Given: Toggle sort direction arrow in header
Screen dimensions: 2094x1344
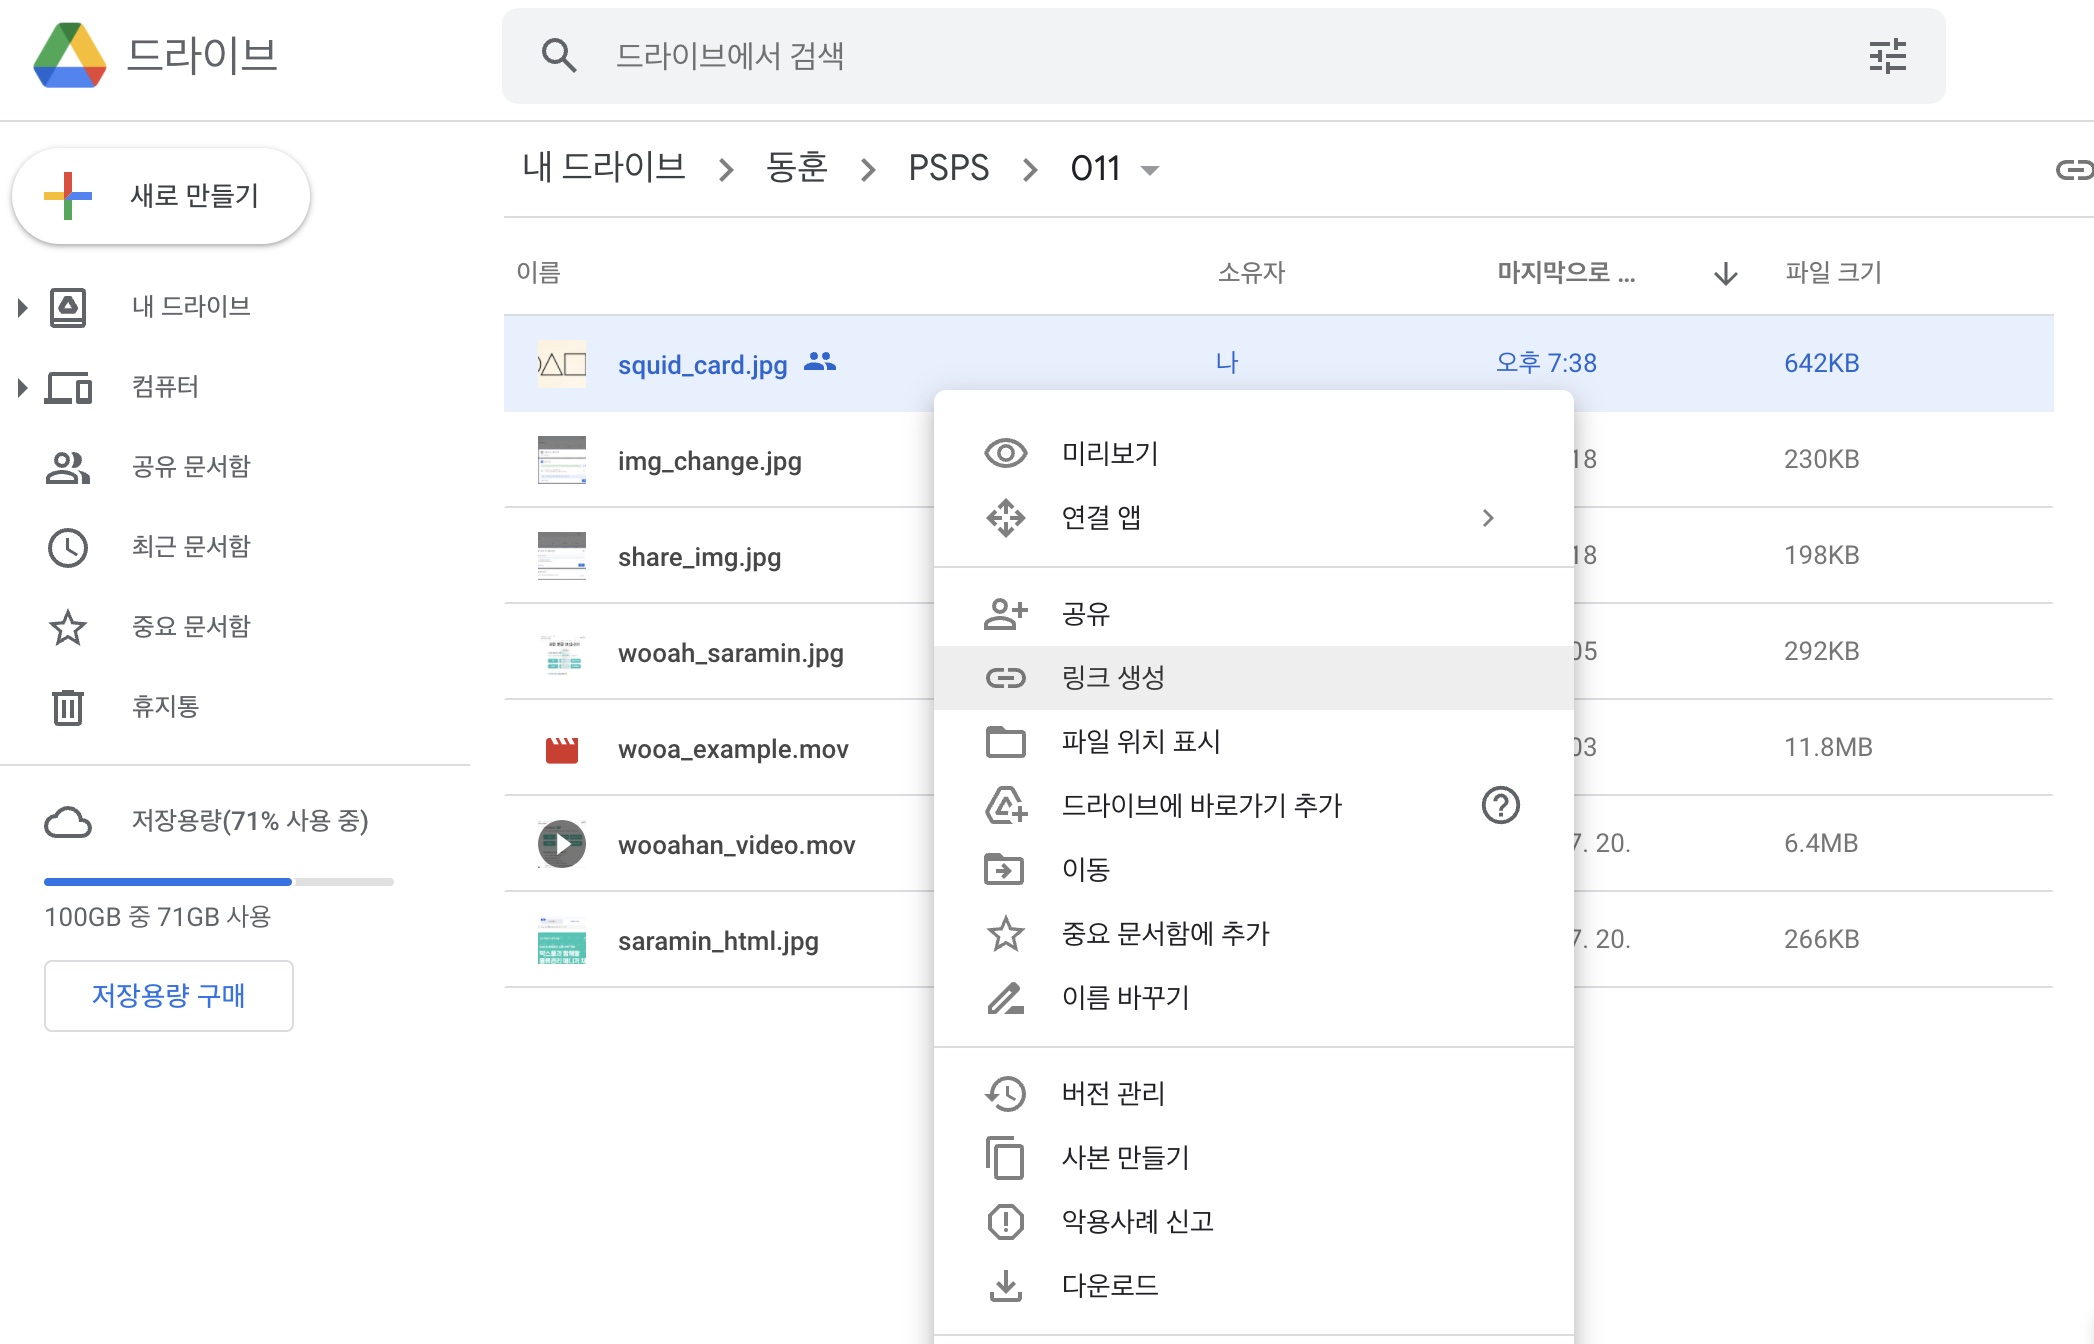Looking at the screenshot, I should tap(1725, 273).
